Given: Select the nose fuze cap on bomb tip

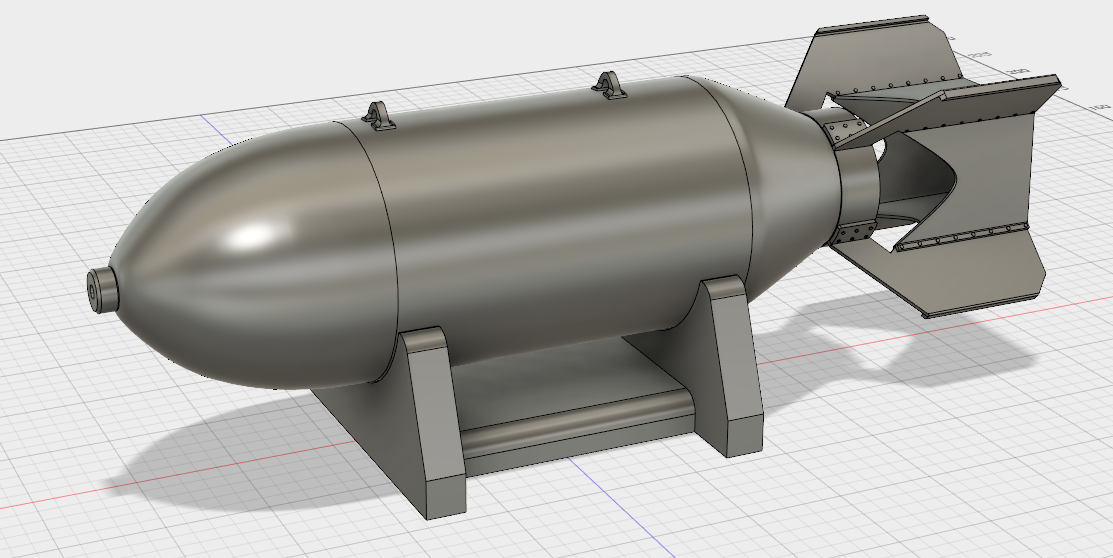Looking at the screenshot, I should click(x=102, y=289).
